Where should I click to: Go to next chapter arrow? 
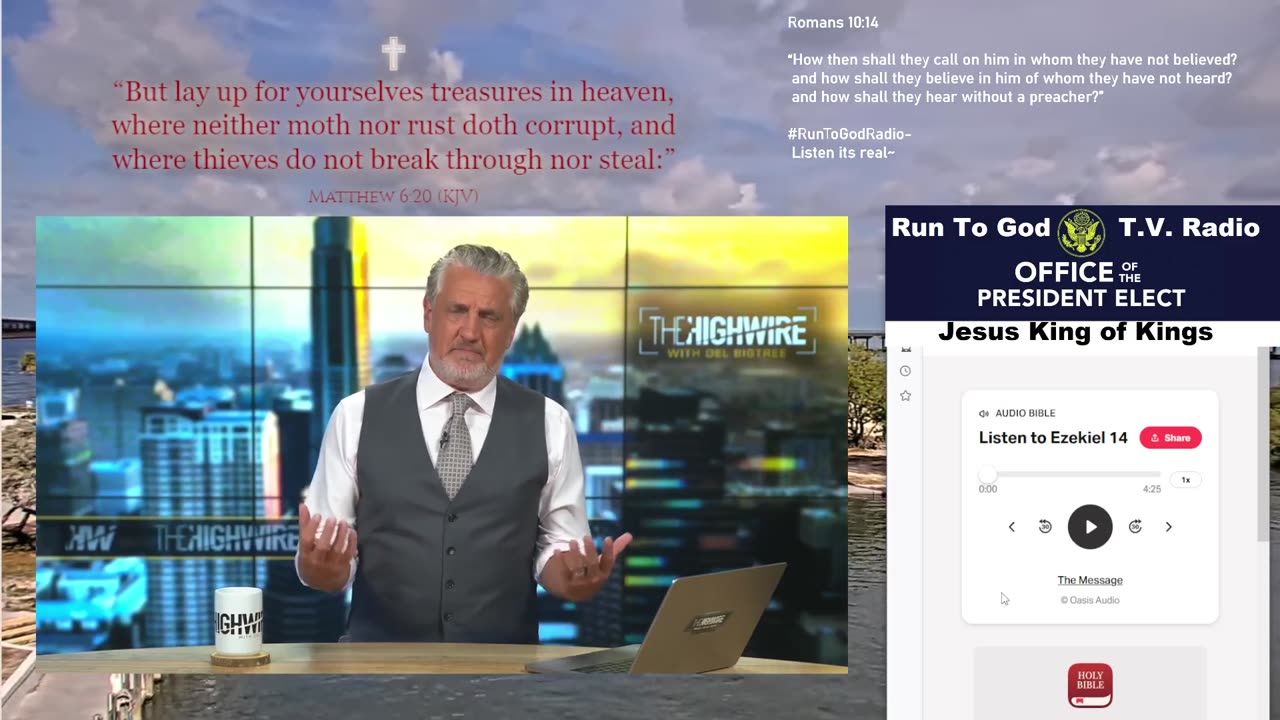(1168, 527)
